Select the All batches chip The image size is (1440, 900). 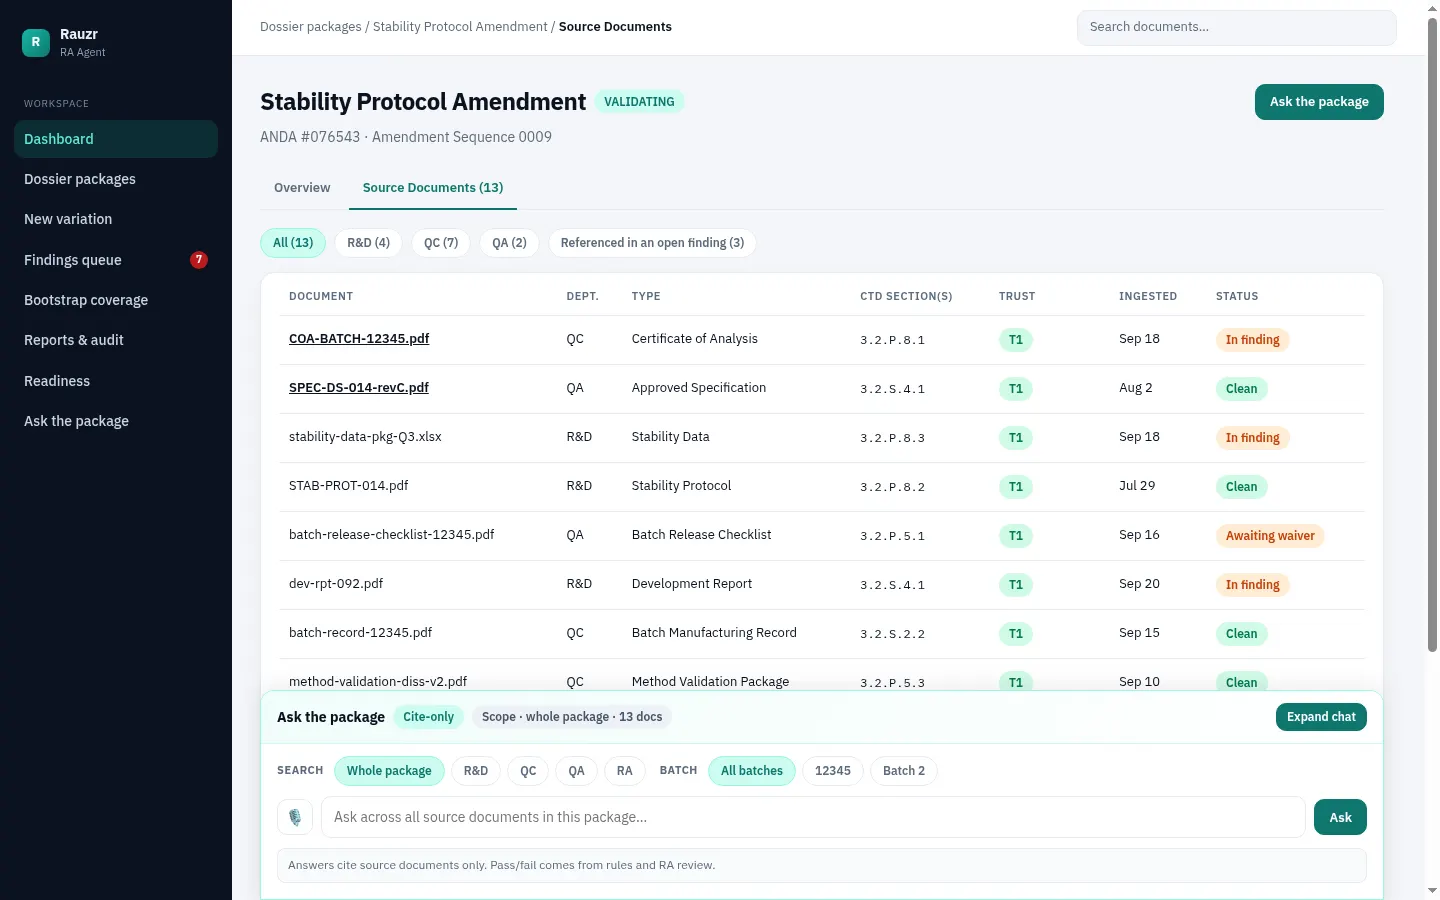tap(752, 771)
